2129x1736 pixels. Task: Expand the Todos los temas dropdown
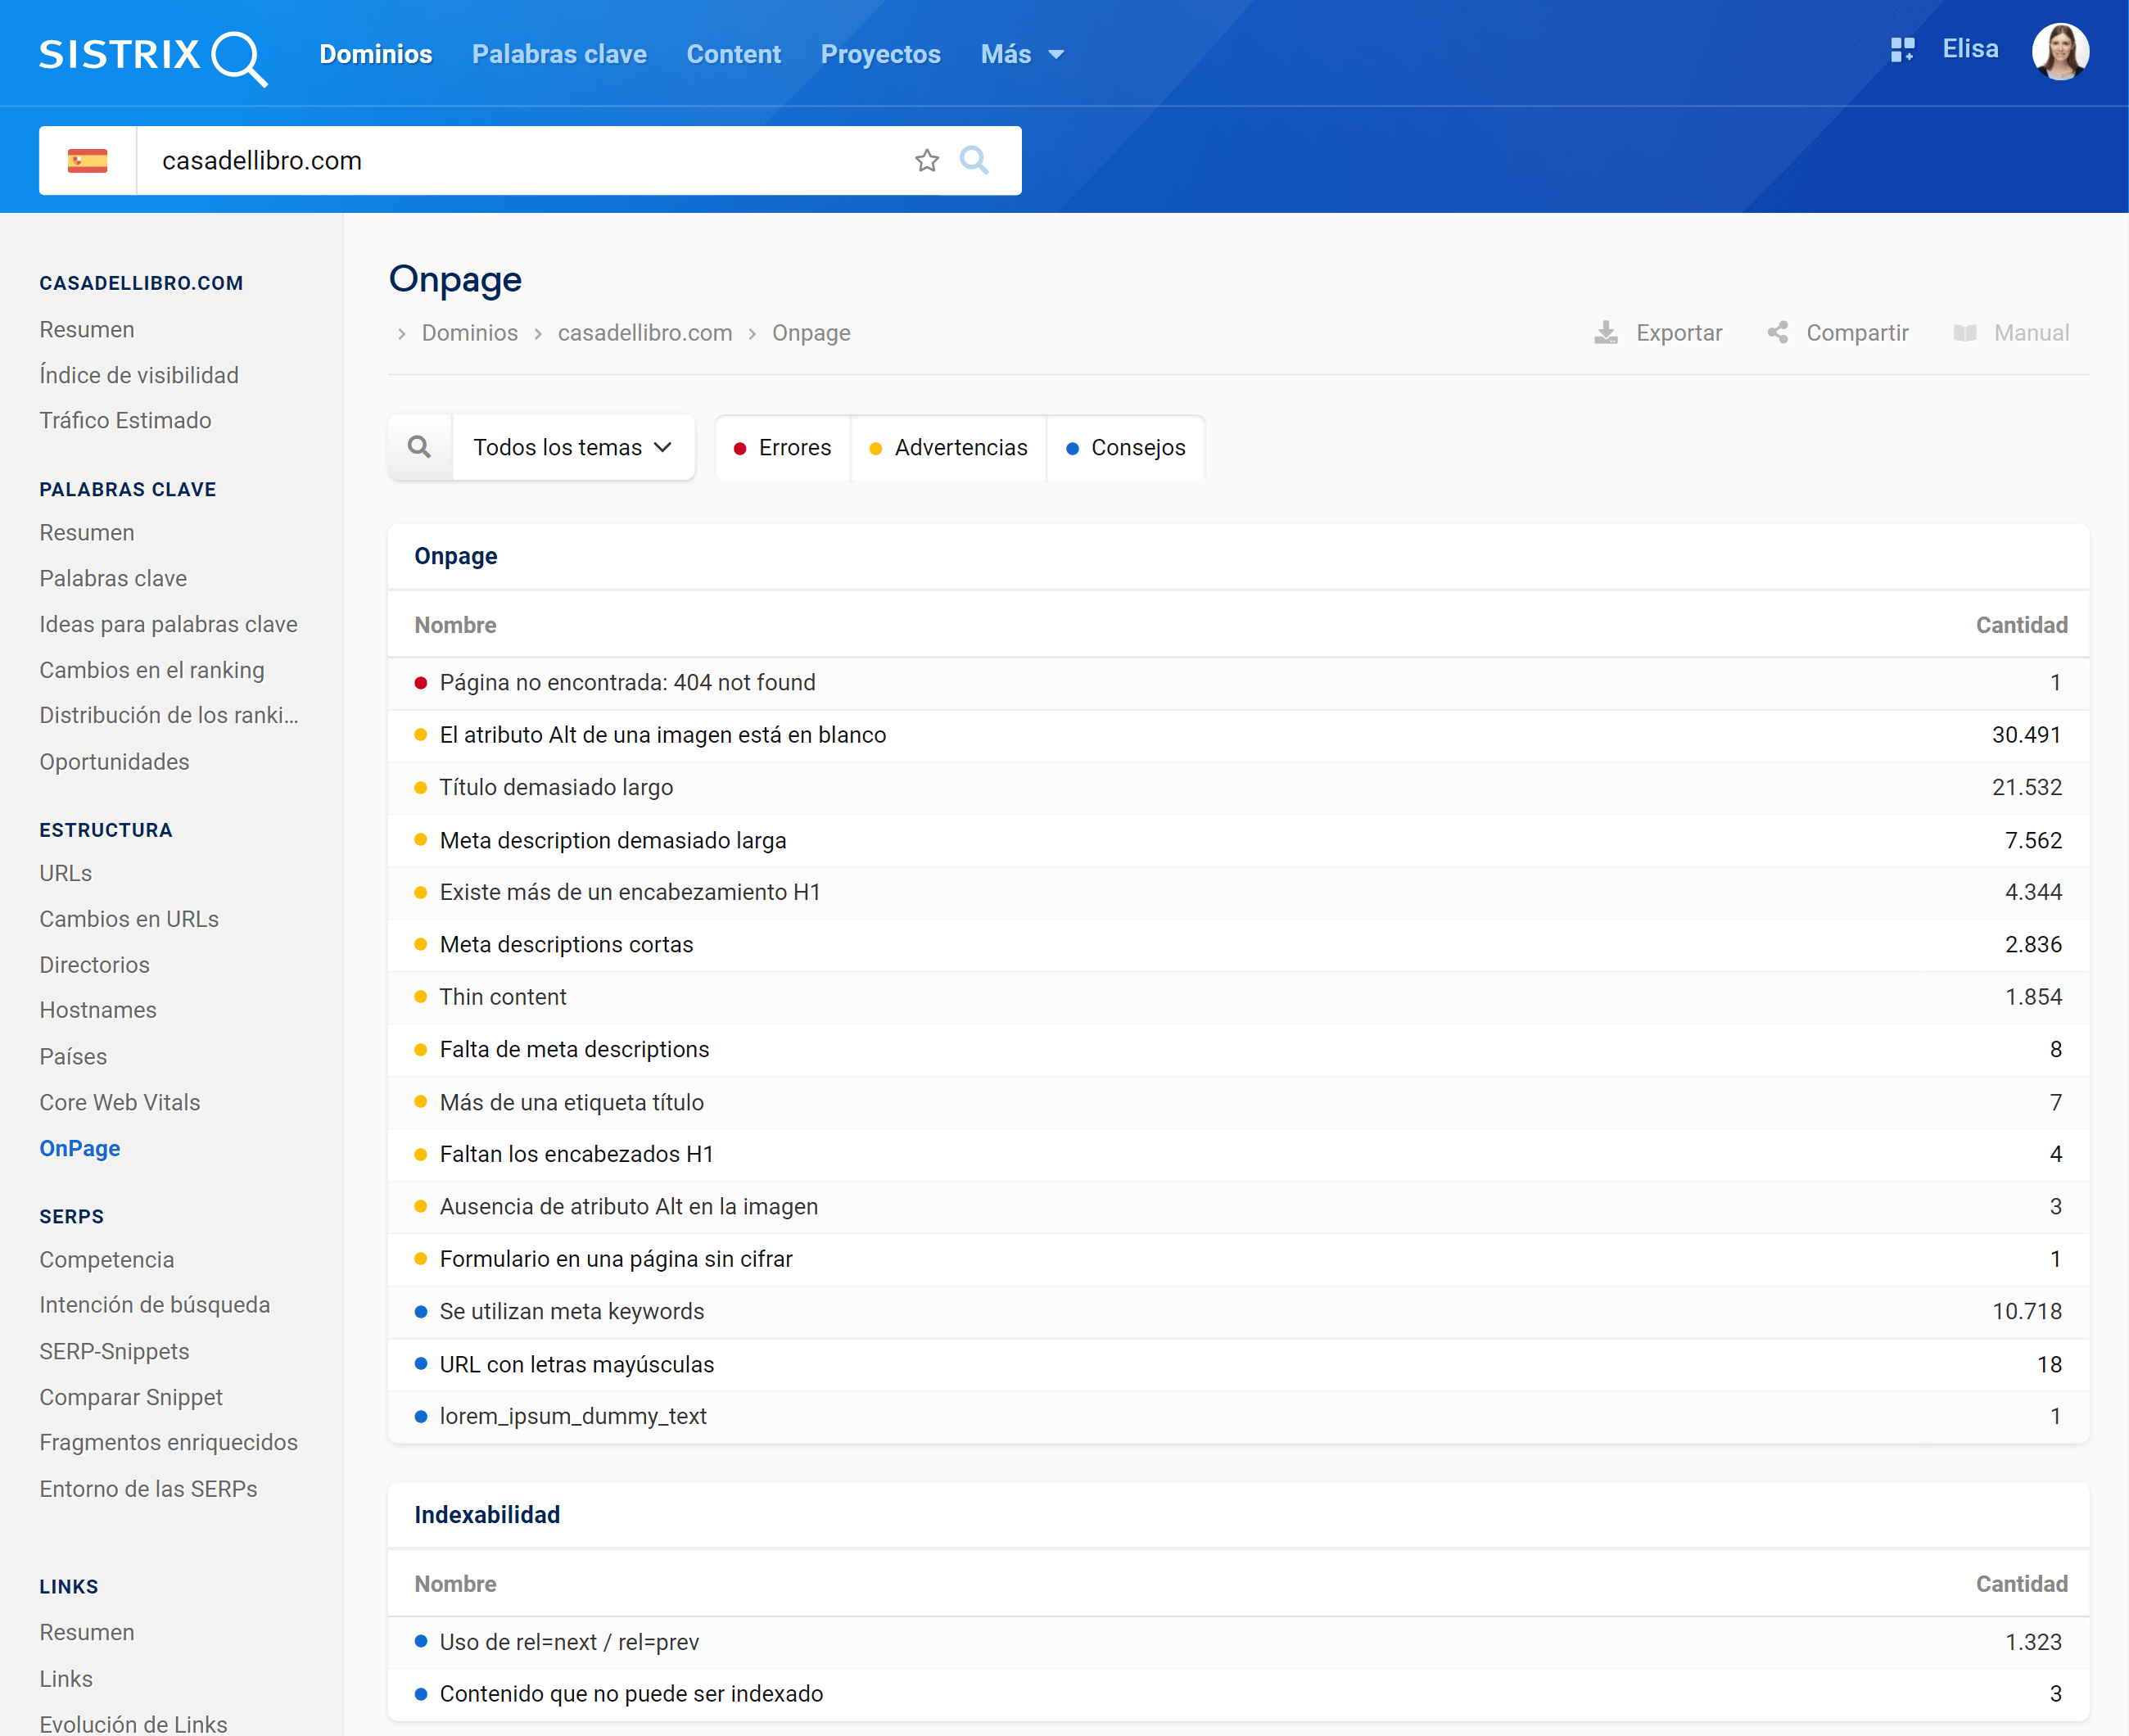coord(573,448)
